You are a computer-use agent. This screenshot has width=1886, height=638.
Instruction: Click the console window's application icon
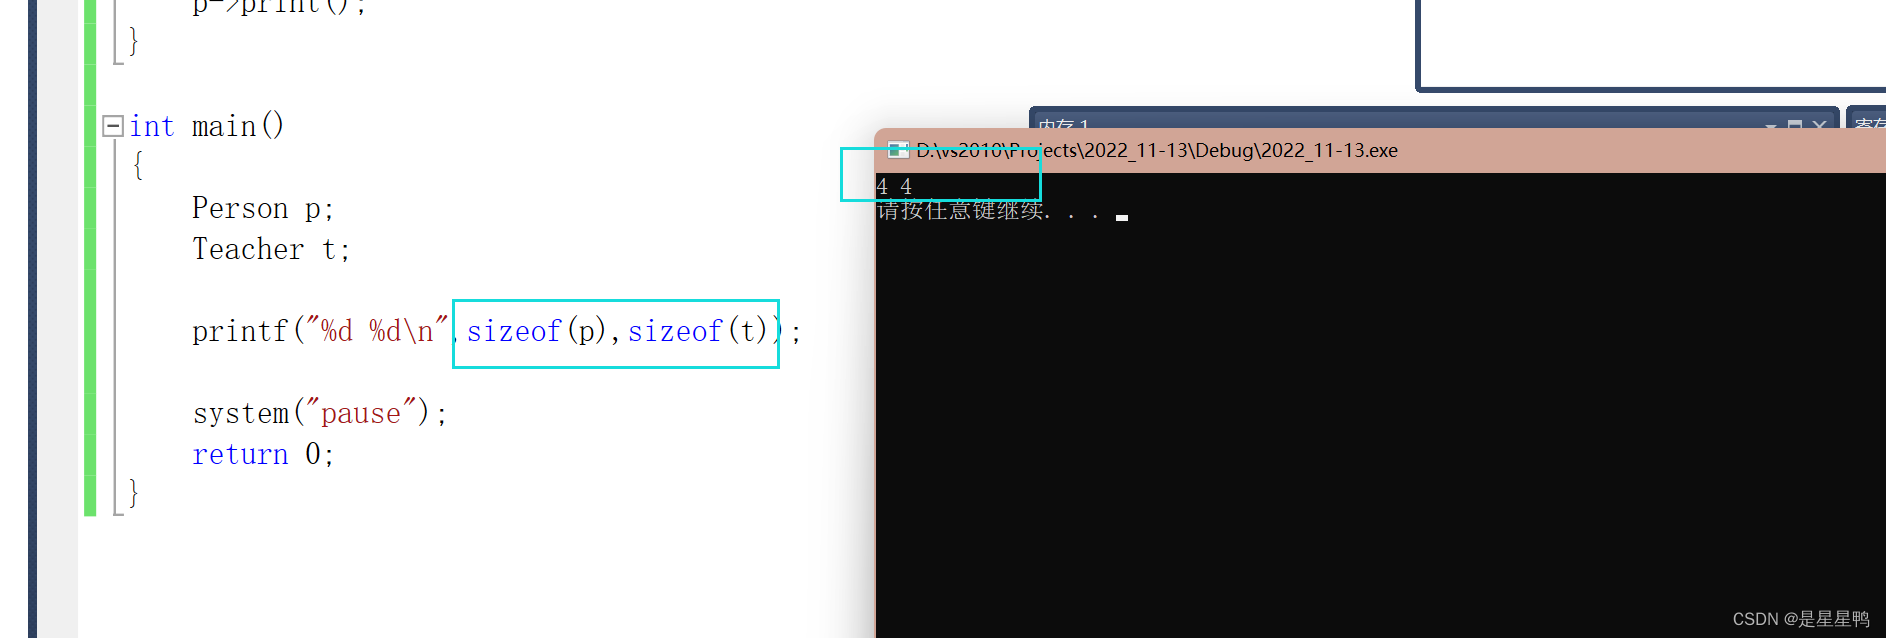[x=898, y=150]
